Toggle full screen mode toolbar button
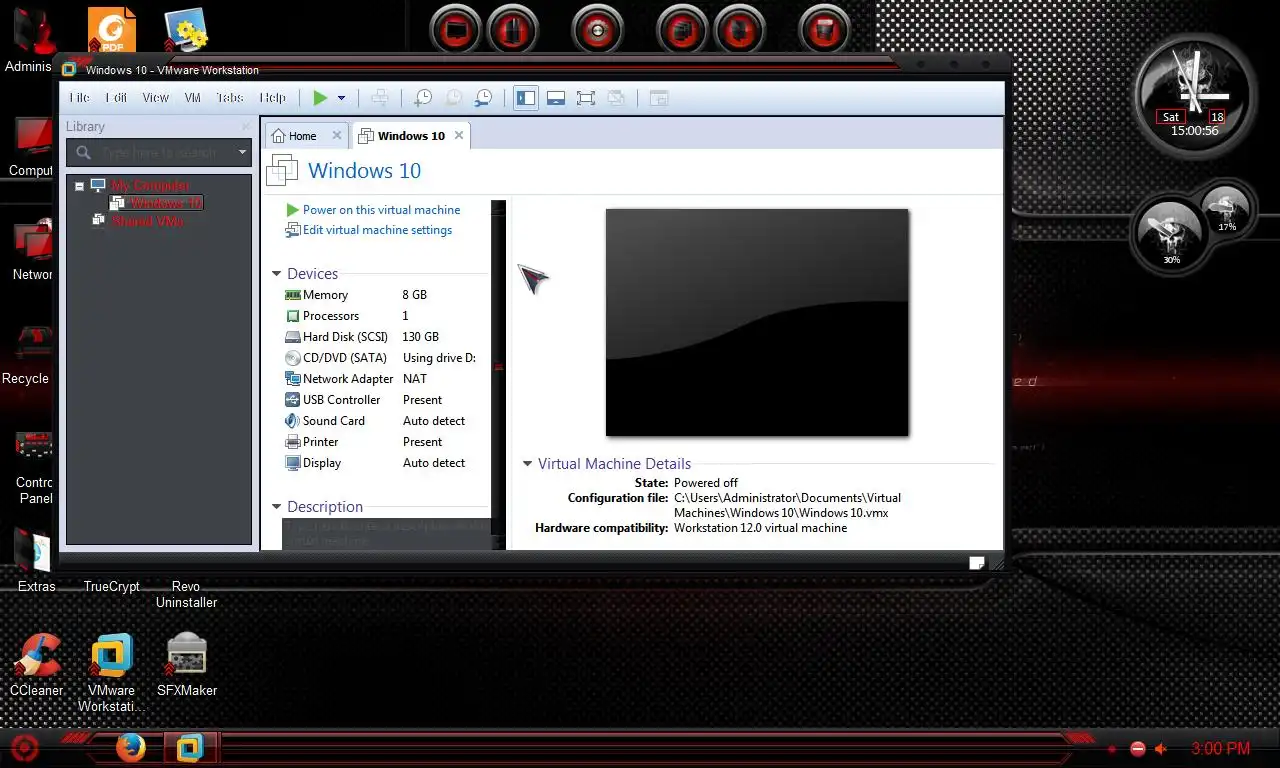This screenshot has width=1280, height=768. coord(586,98)
